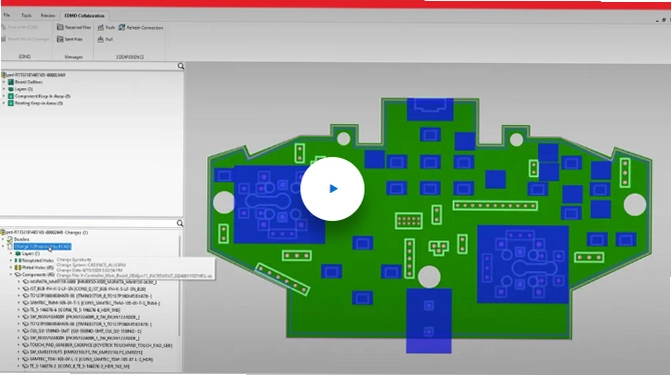
Task: Toggle the Baseline checkmark in Changes tree
Action: pos(9,239)
